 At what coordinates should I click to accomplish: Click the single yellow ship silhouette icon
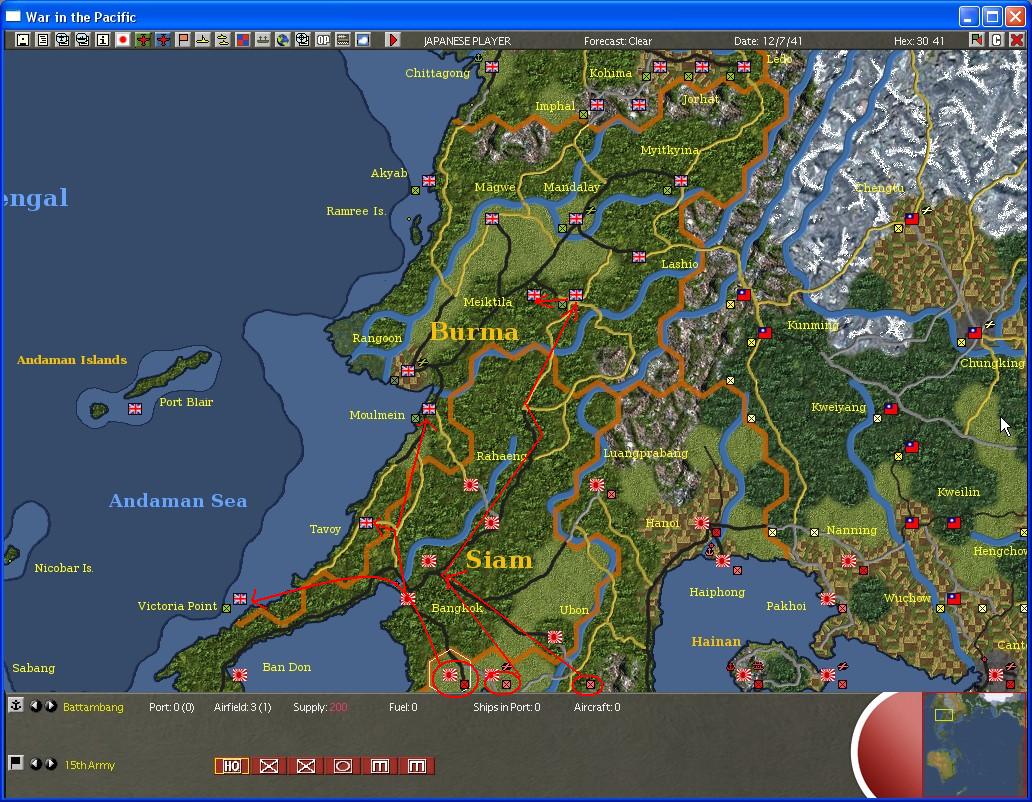203,40
